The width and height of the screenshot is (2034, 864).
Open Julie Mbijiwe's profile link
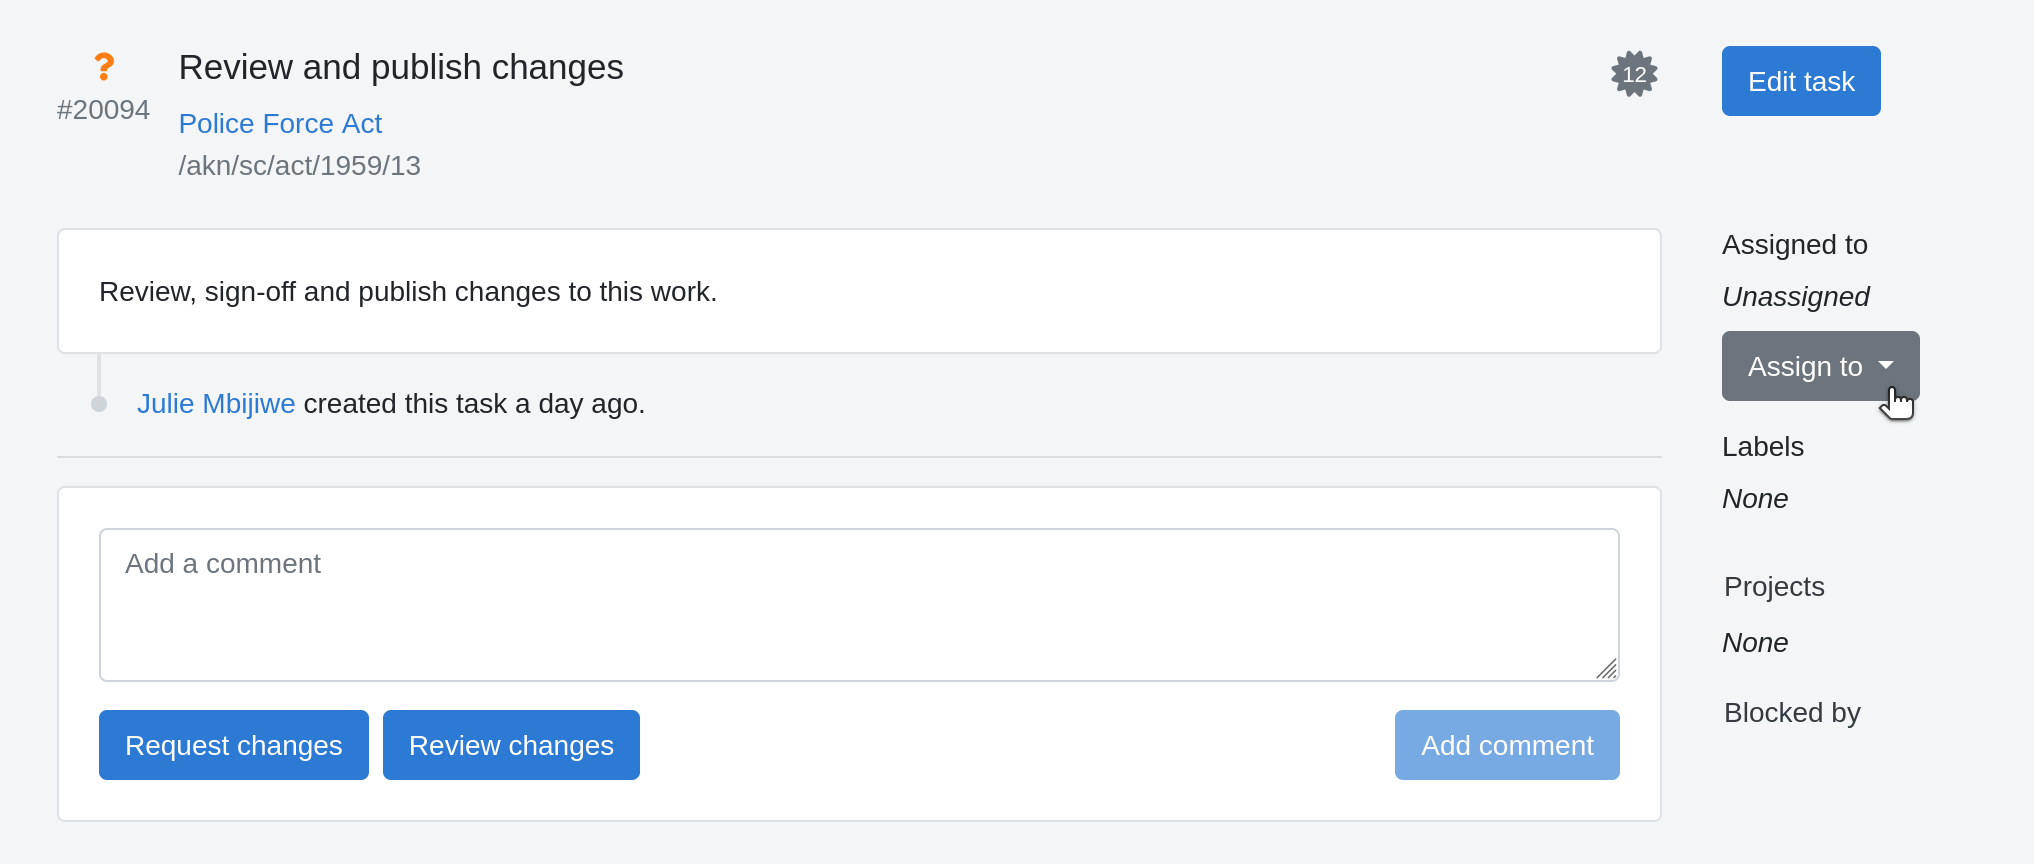(x=216, y=403)
